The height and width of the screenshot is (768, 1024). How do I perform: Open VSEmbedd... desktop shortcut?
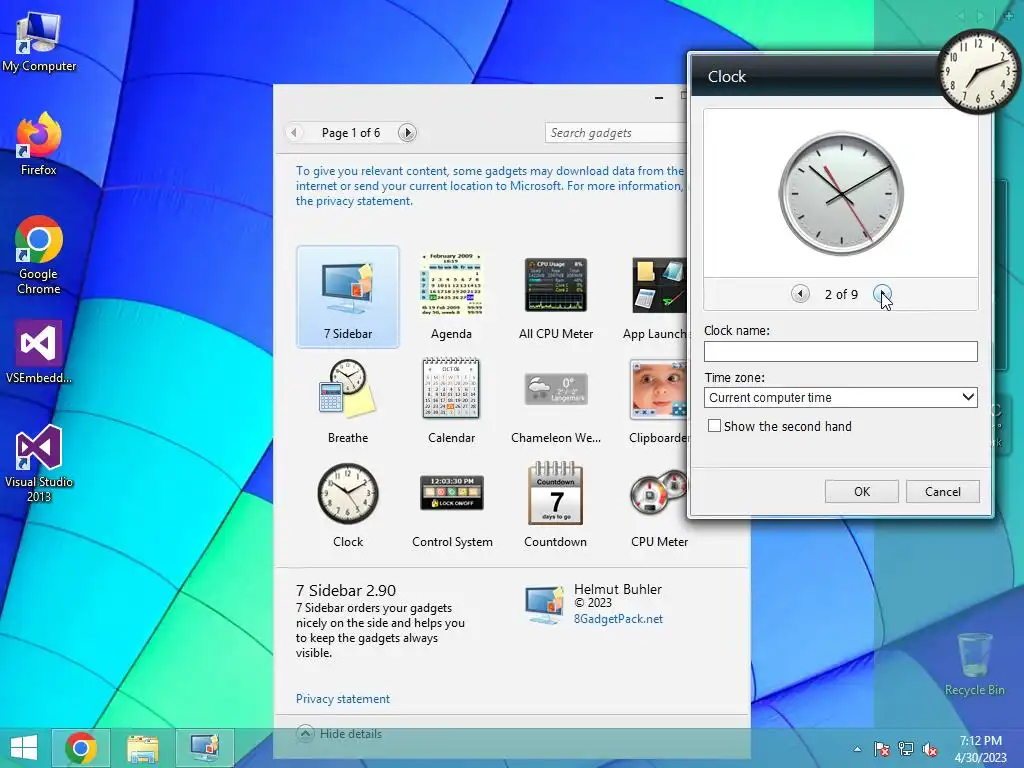coord(39,351)
